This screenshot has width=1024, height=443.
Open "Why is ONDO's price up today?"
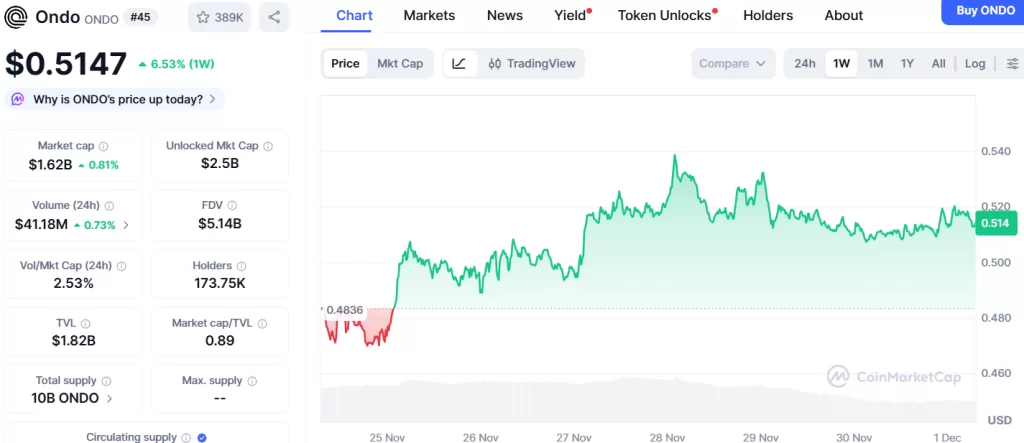click(115, 99)
